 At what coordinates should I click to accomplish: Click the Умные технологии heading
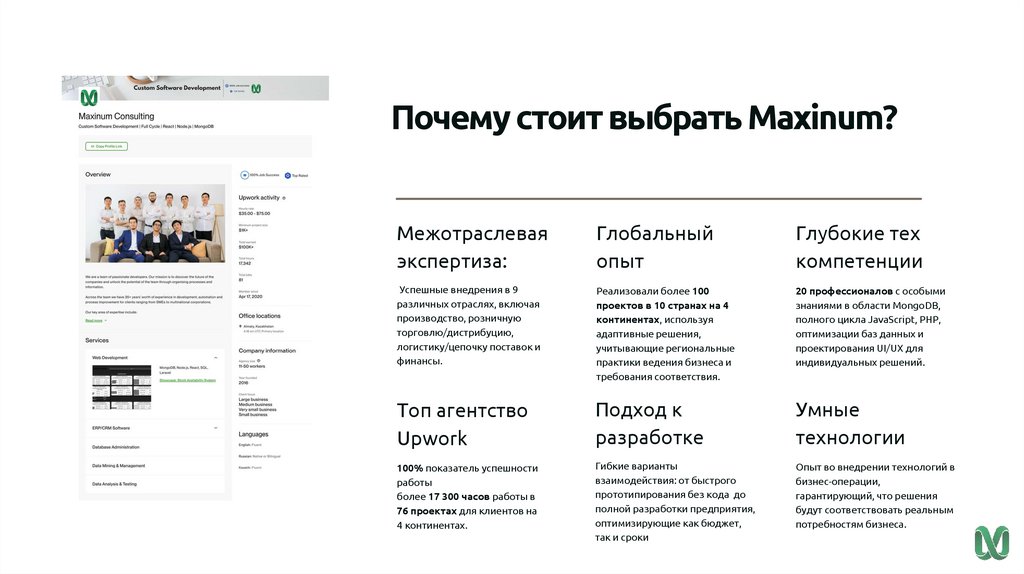pos(850,423)
